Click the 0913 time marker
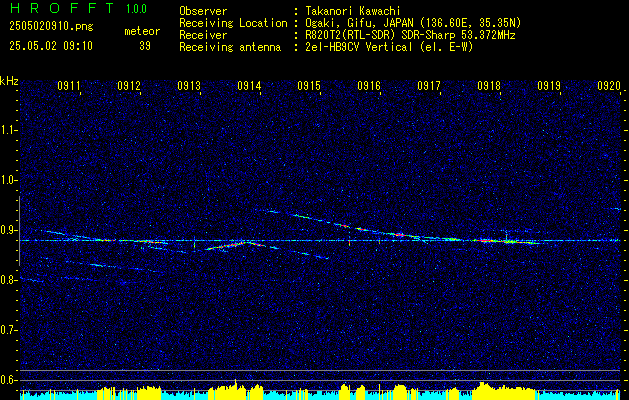The height and width of the screenshot is (400, 629). (189, 85)
